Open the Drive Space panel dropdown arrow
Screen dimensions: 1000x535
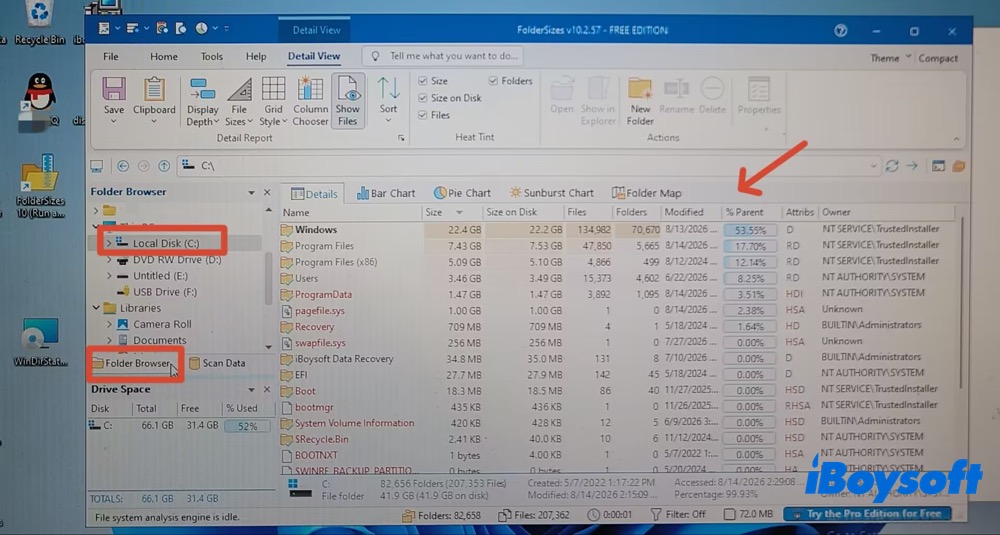251,390
